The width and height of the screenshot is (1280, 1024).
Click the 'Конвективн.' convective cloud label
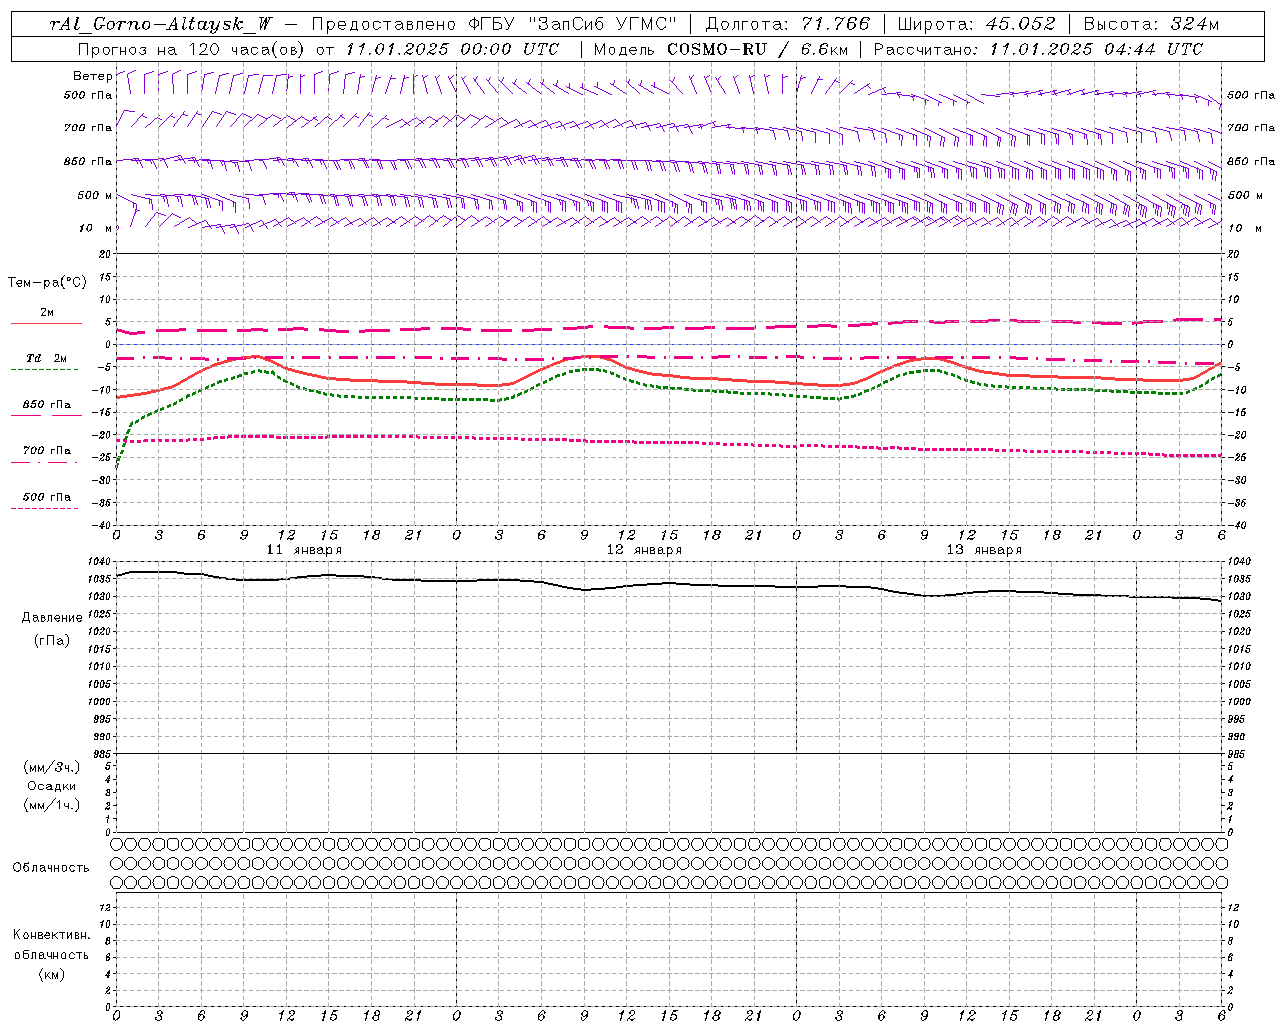[x=51, y=935]
